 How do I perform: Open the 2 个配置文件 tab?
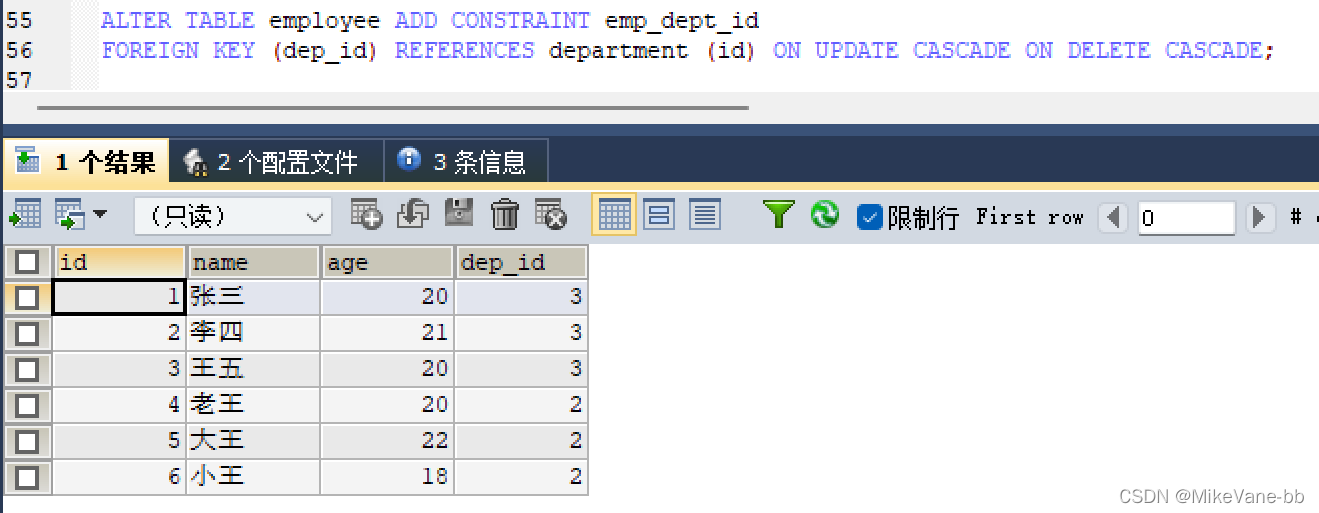tap(275, 161)
